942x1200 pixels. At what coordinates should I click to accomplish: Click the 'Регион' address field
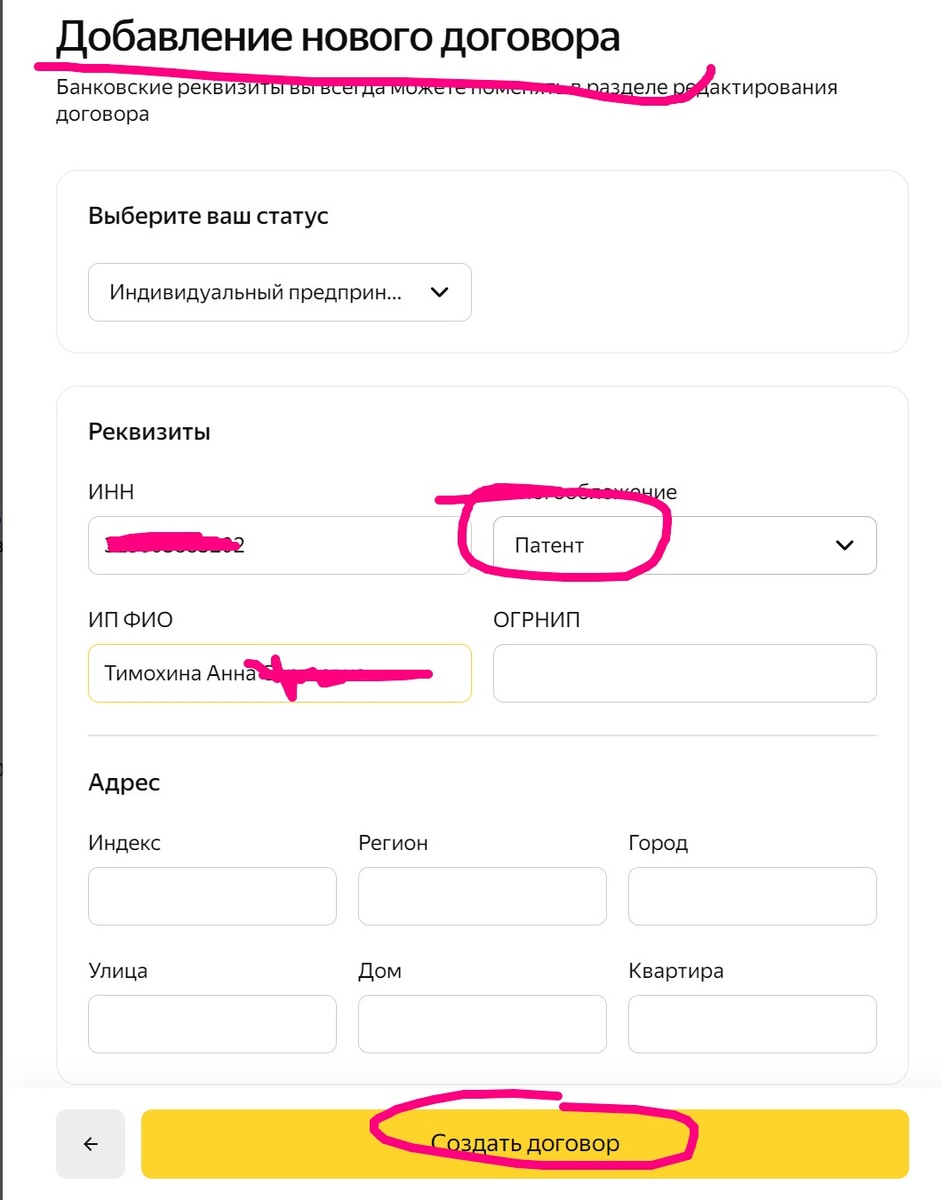(x=482, y=896)
